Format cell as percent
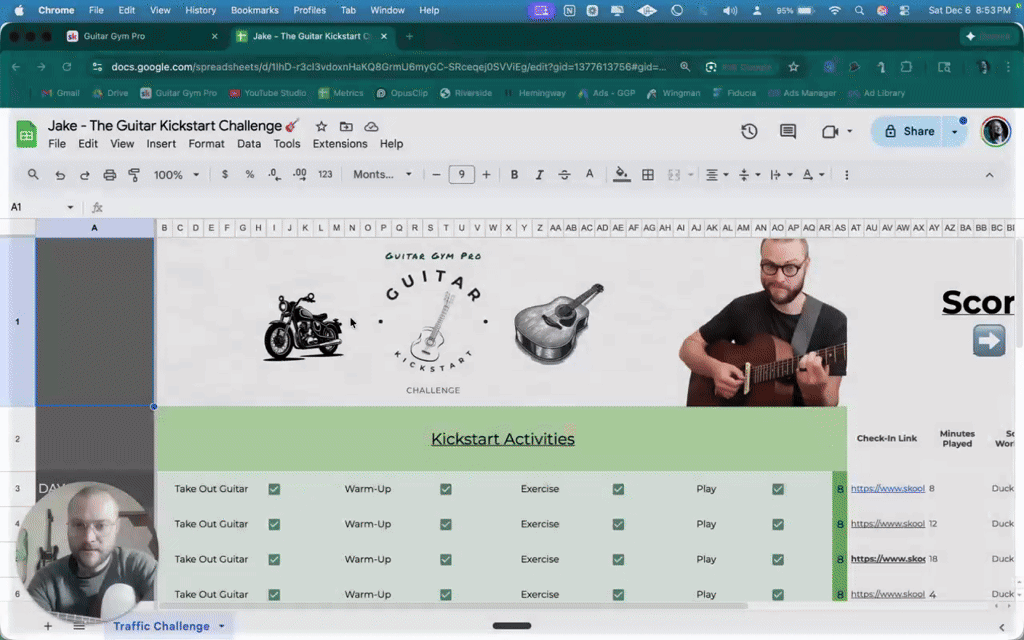 [x=249, y=174]
